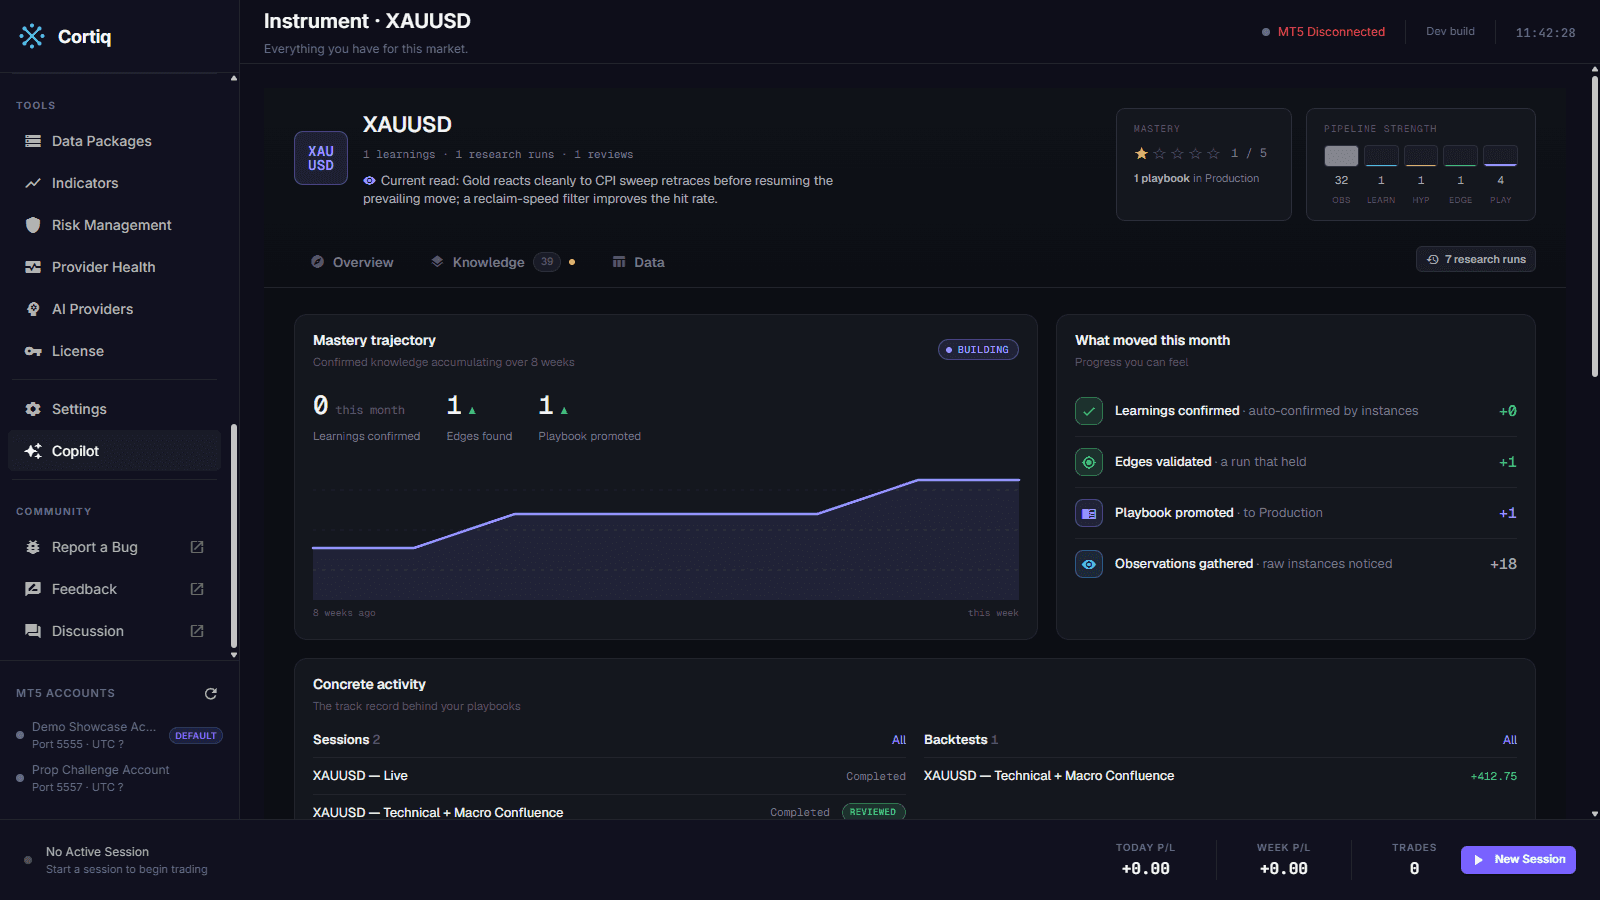The height and width of the screenshot is (900, 1600).
Task: Switch to the Data tab
Action: point(638,262)
